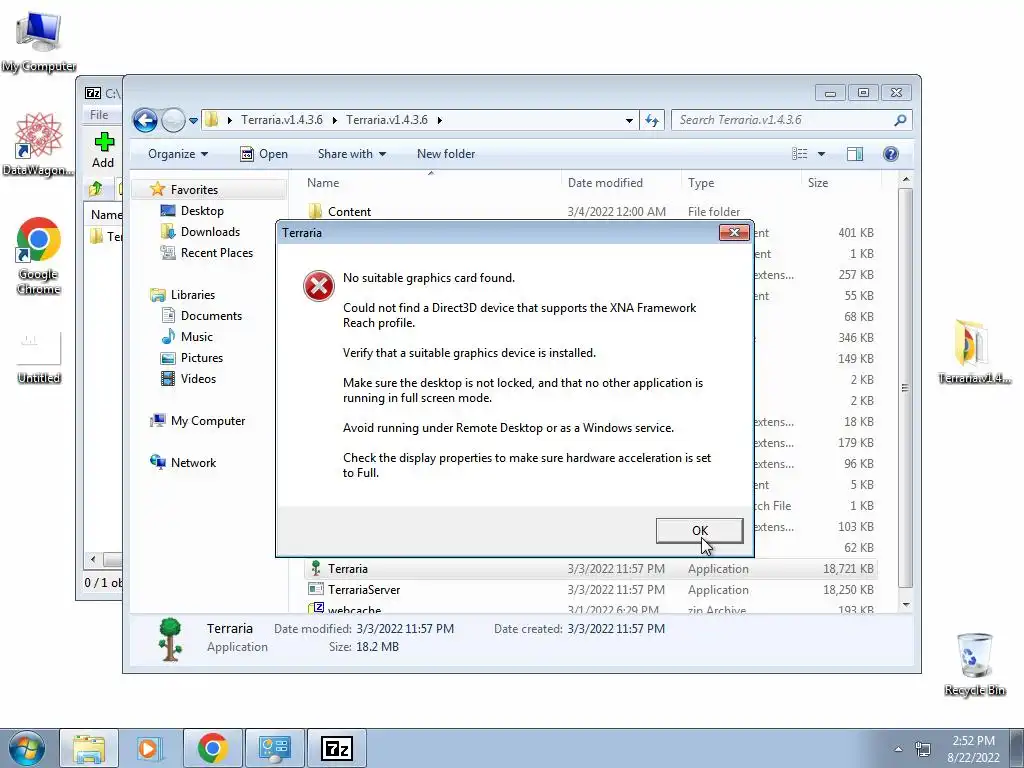Open Explorer help icon
The image size is (1024, 768).
point(891,154)
